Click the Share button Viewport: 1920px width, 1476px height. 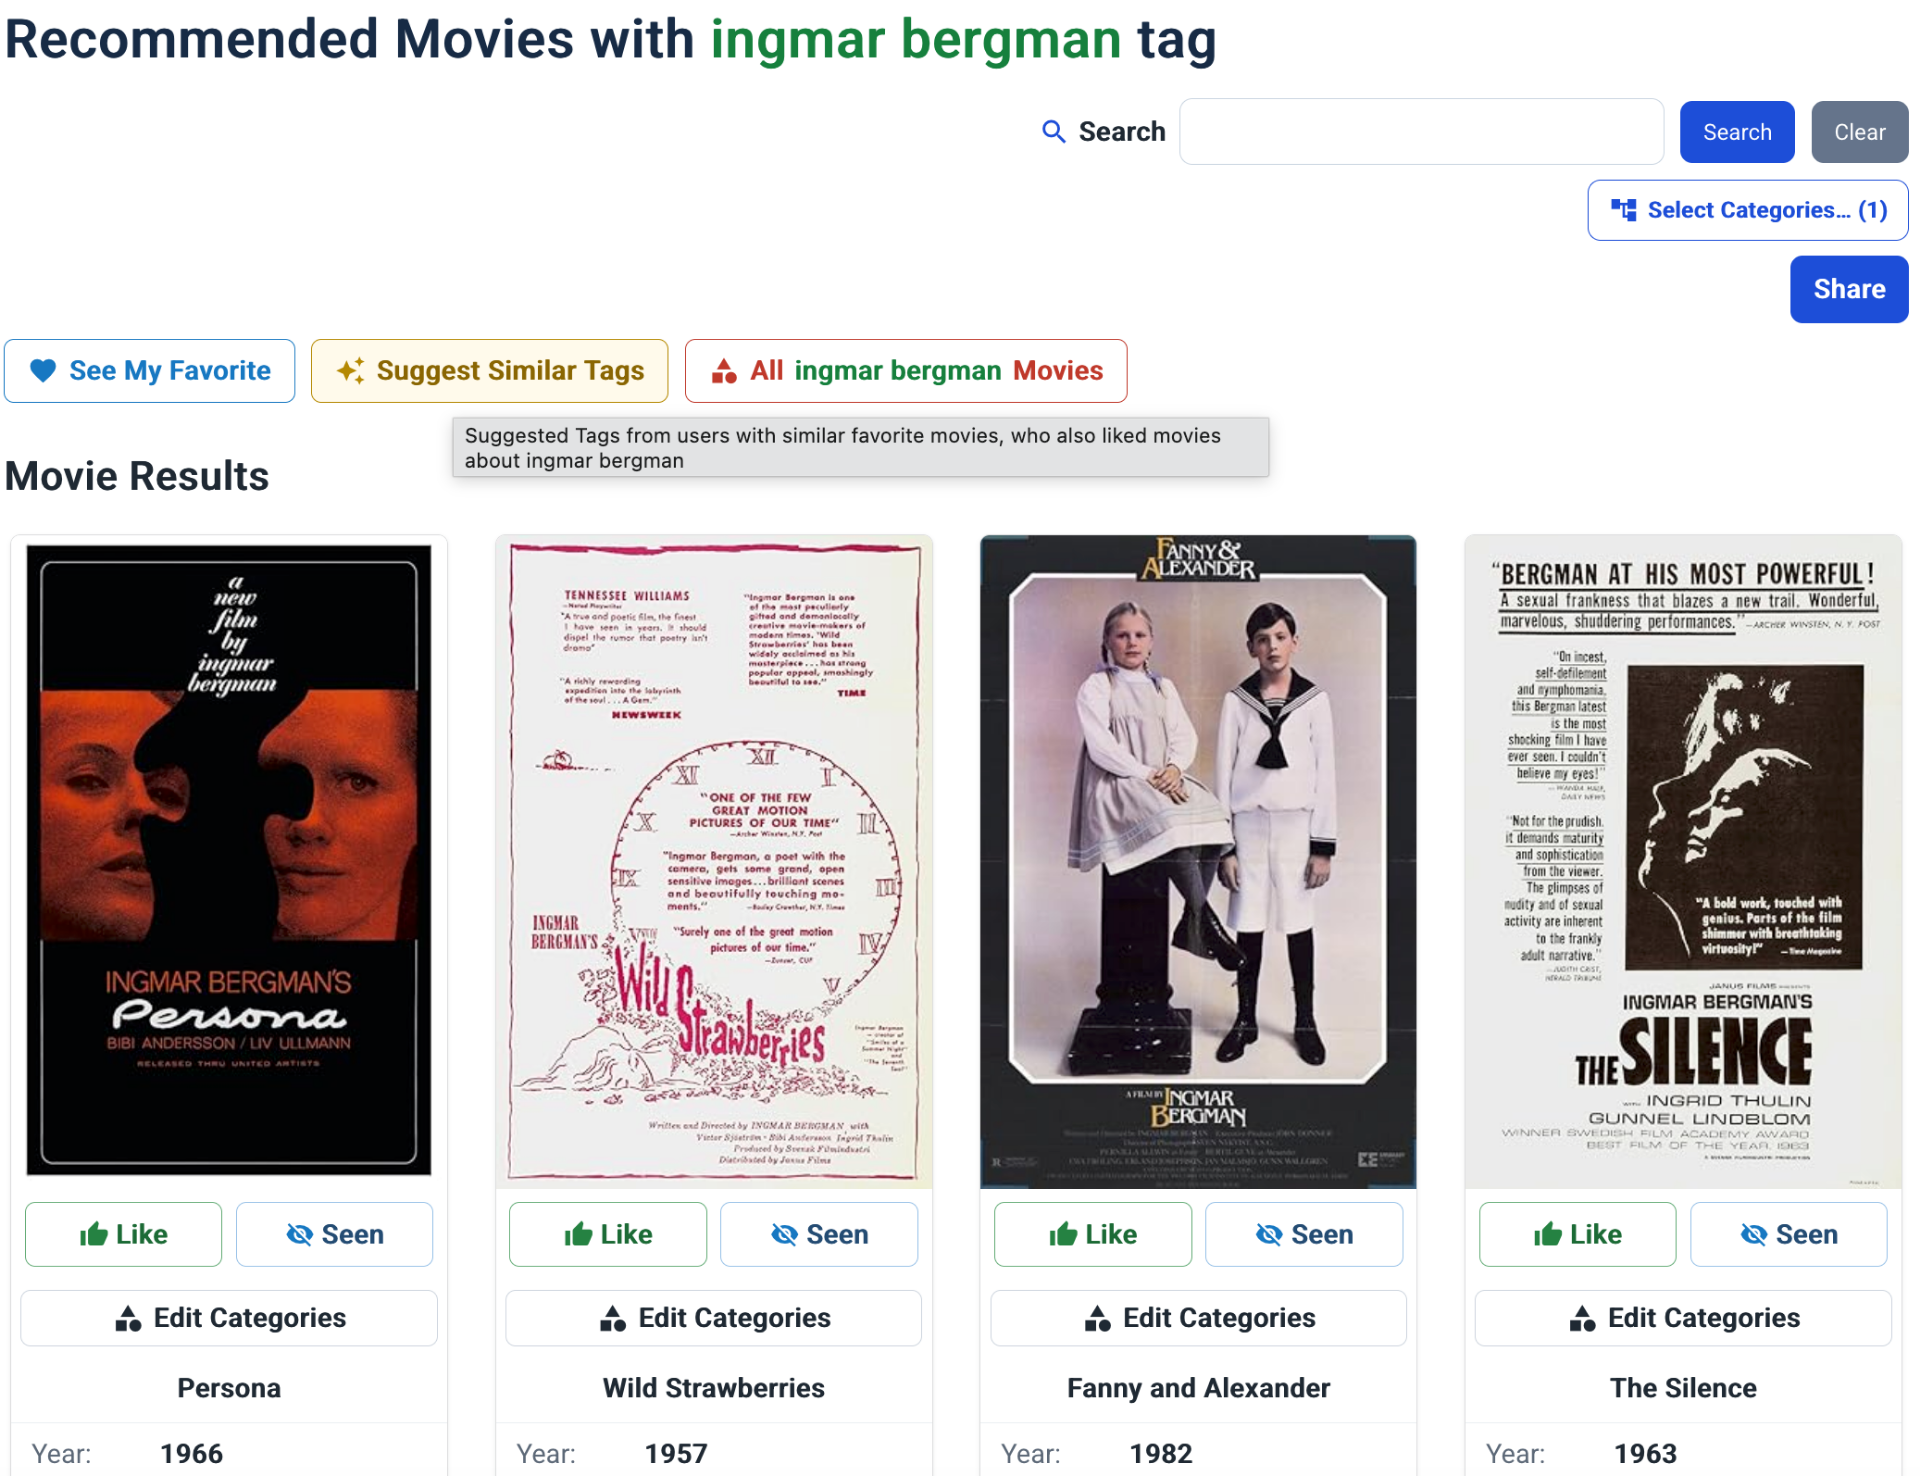coord(1849,289)
